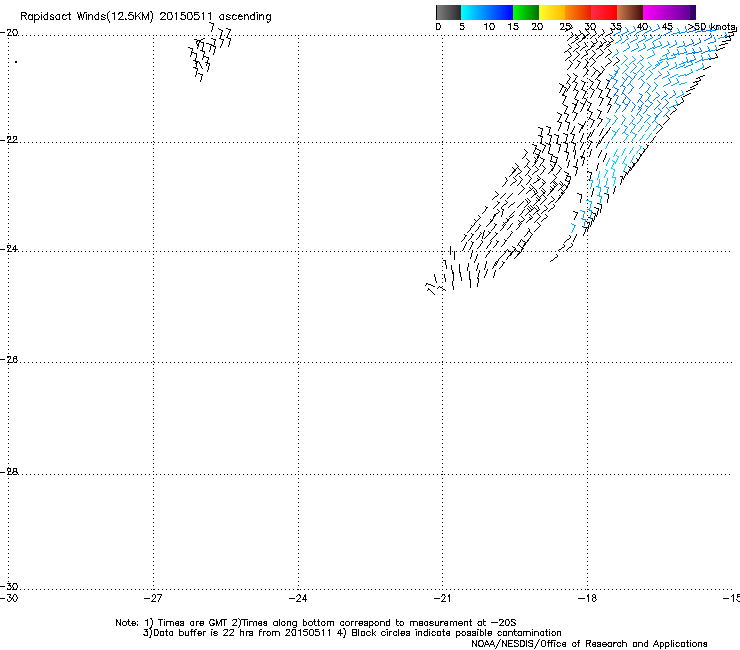Click the title 'Rapidscat Winds(12.5KM) 20150511 ascending'
This screenshot has height=650, width=740.
point(146,17)
